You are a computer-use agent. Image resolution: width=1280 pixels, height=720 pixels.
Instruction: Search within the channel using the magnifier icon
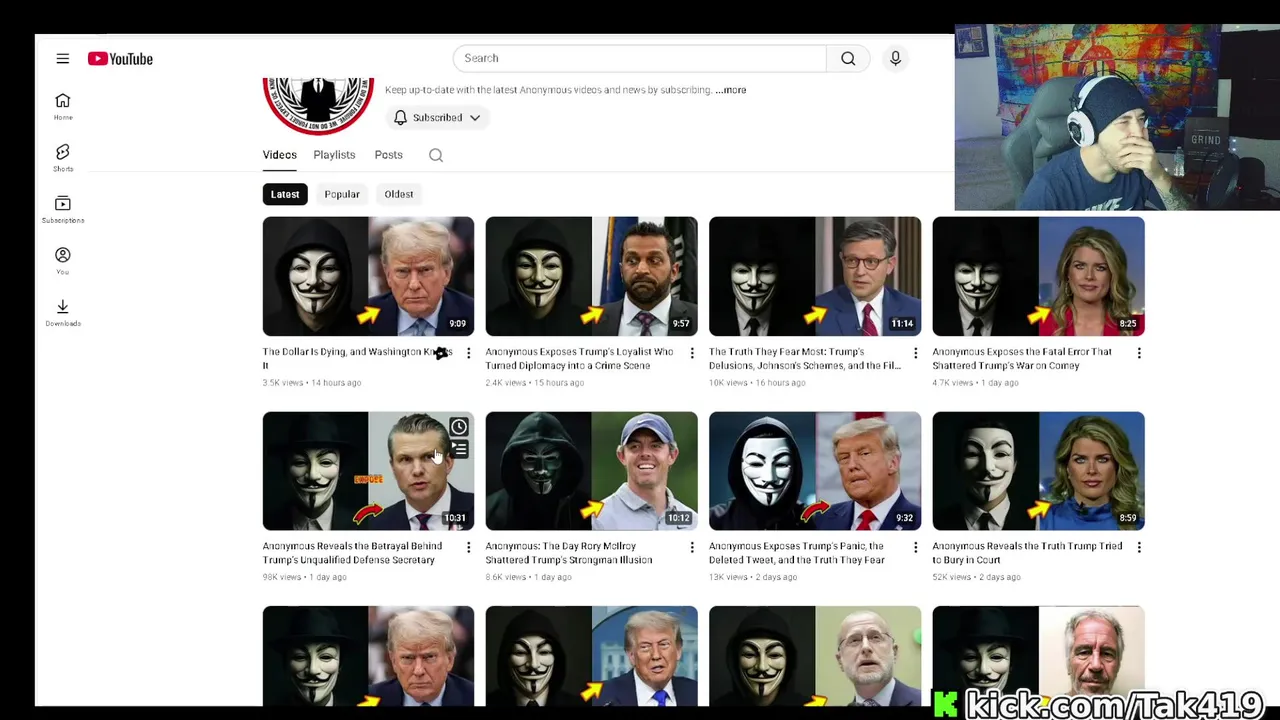436,155
